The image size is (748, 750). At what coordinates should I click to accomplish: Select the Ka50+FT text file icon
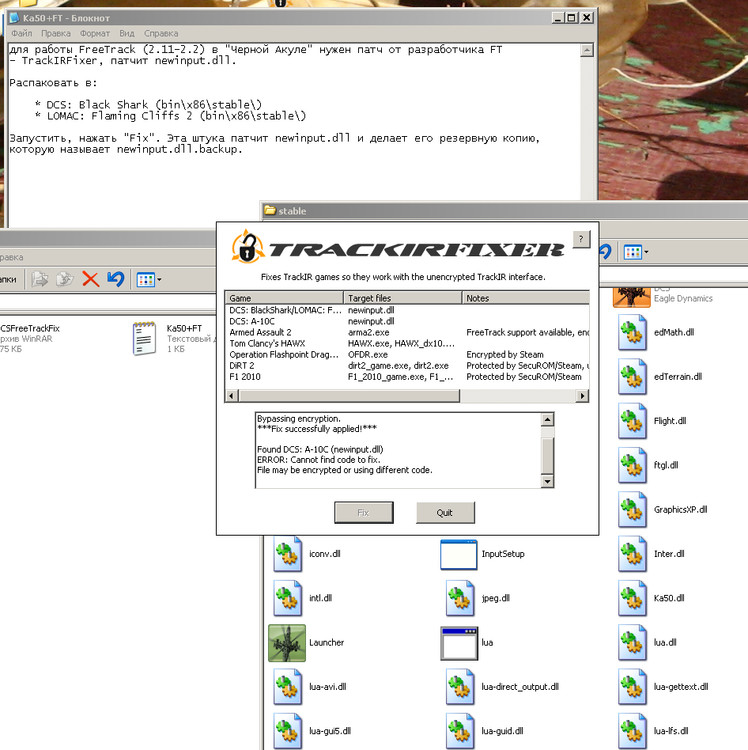pyautogui.click(x=144, y=339)
